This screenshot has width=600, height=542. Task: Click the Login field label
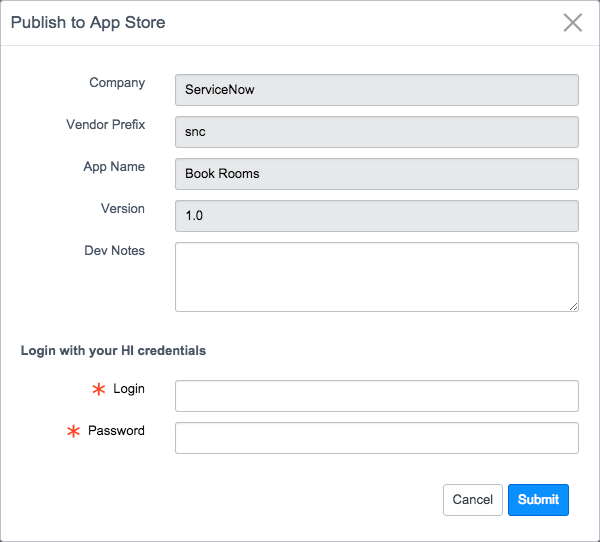coord(129,389)
